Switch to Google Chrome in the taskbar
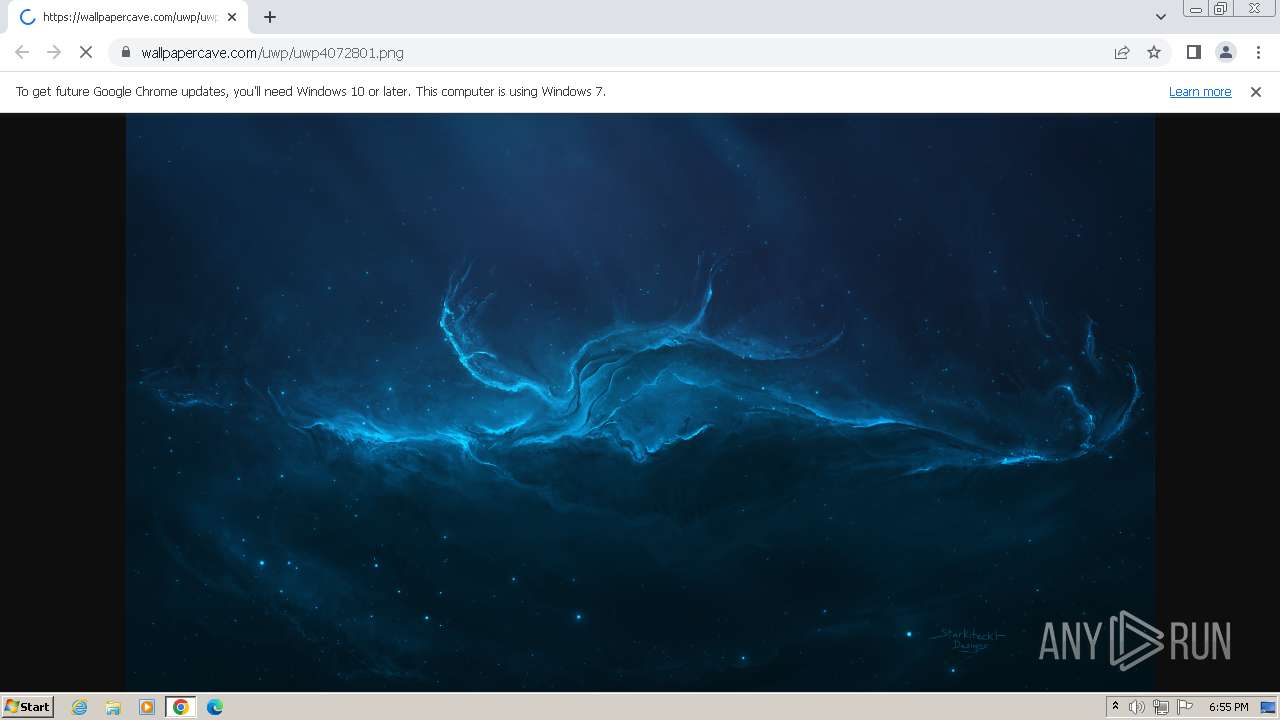 [x=181, y=707]
